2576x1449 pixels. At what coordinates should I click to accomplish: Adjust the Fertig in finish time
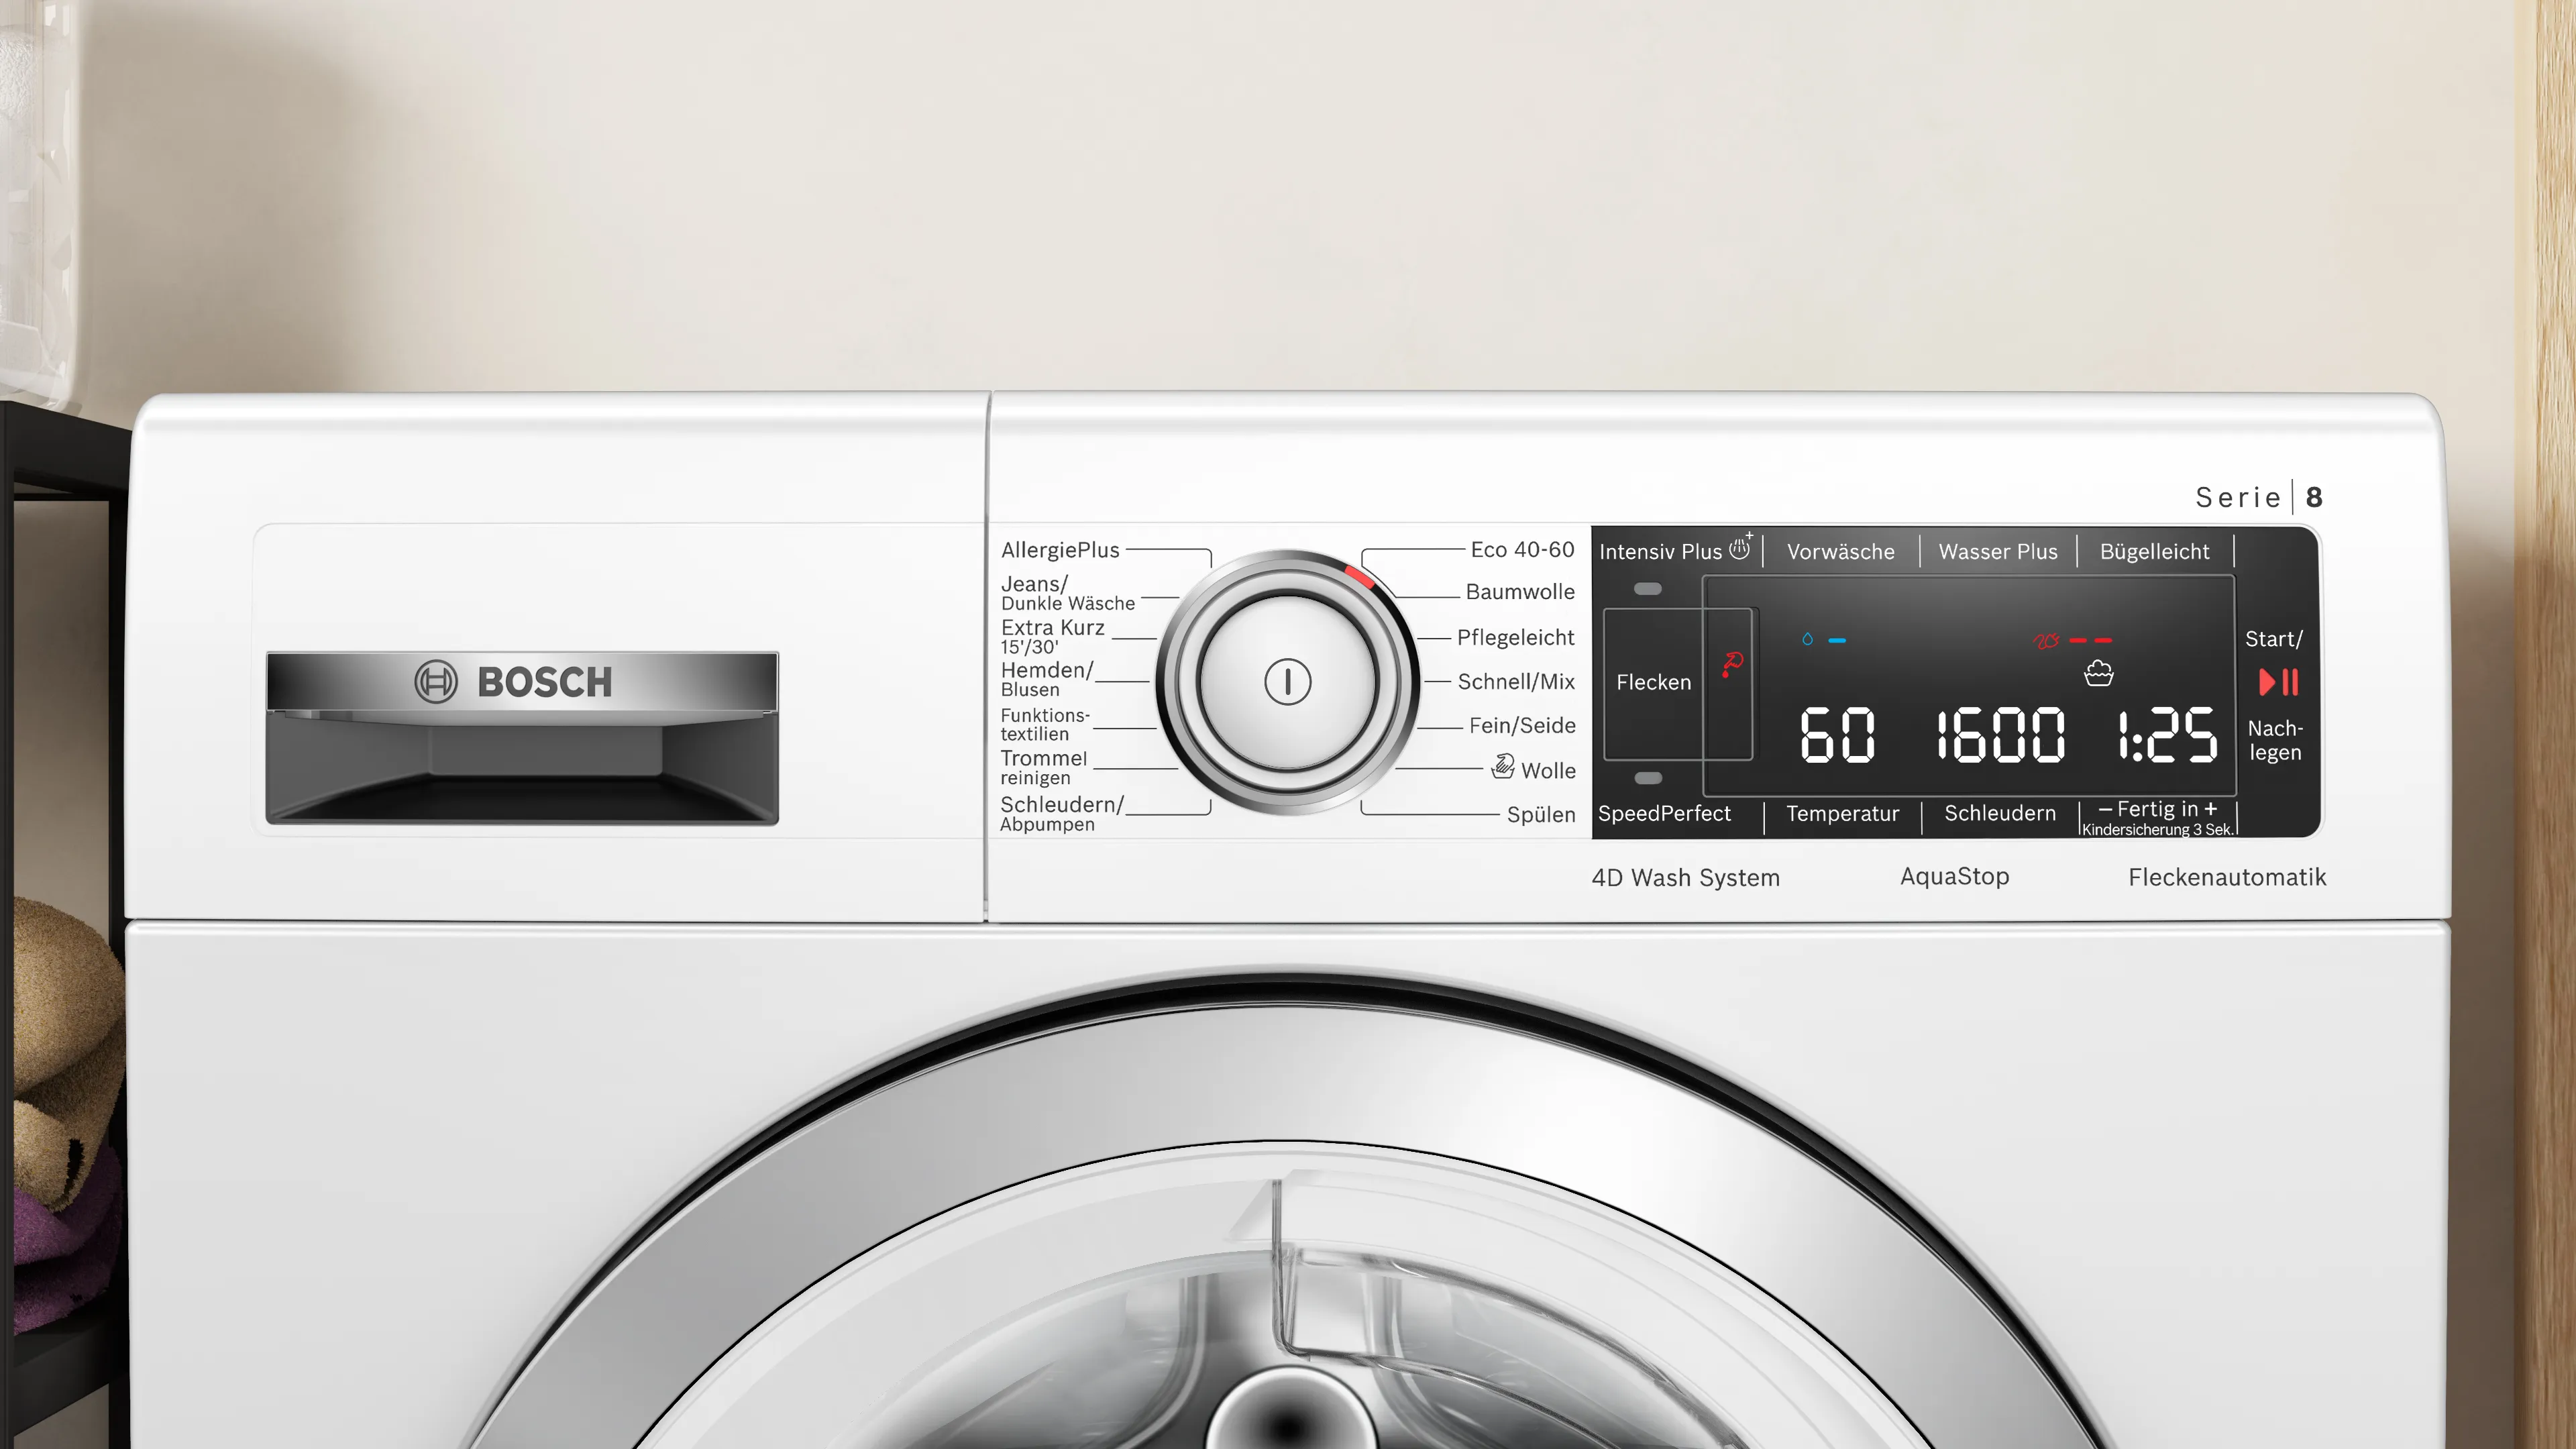click(x=2157, y=811)
